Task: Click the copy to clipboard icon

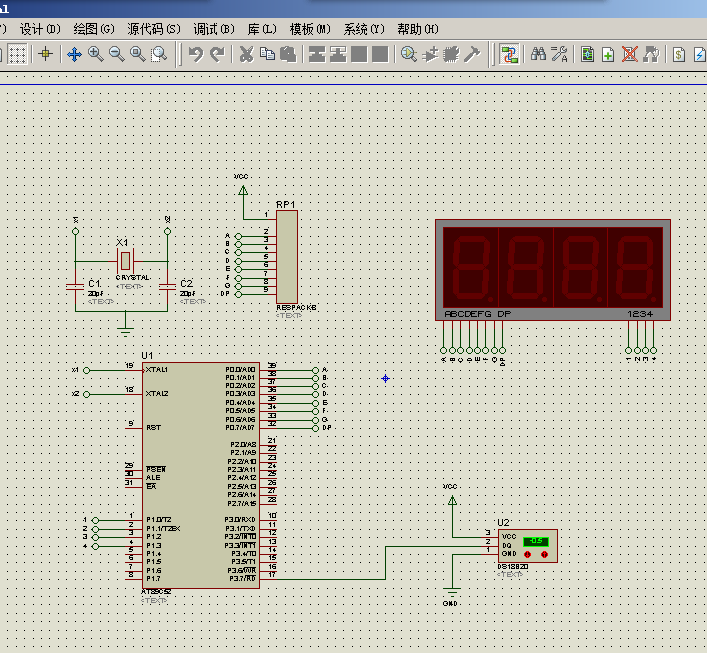Action: (x=267, y=54)
